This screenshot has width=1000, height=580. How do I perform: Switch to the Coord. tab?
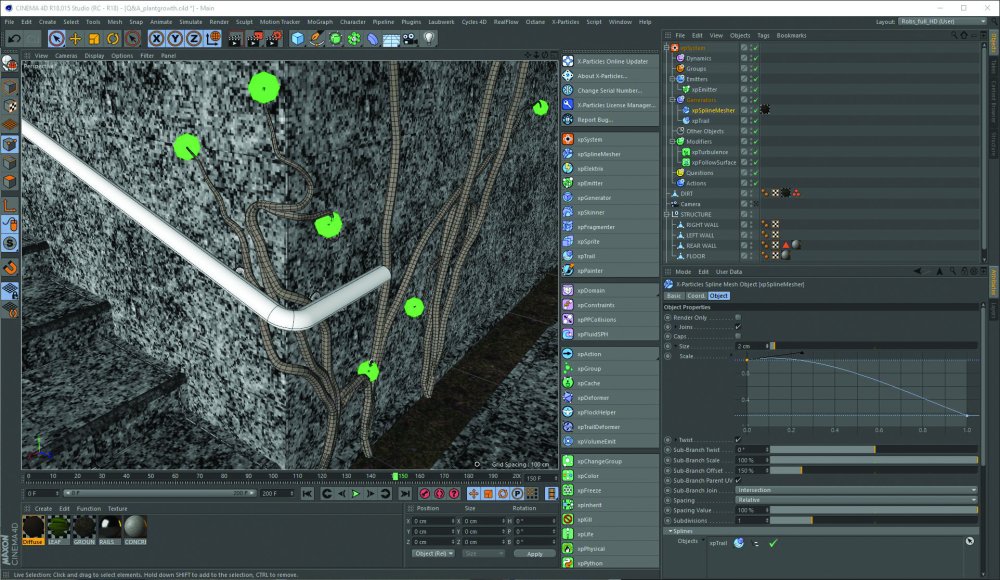[696, 296]
